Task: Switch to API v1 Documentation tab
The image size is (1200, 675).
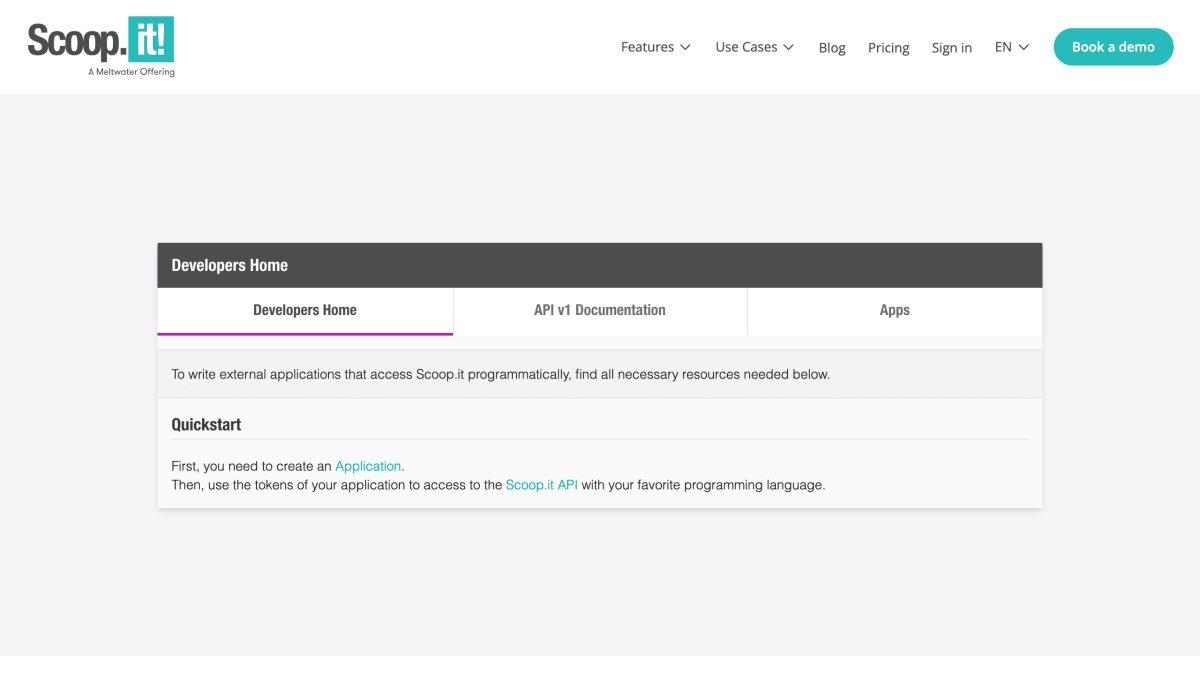Action: coord(600,311)
